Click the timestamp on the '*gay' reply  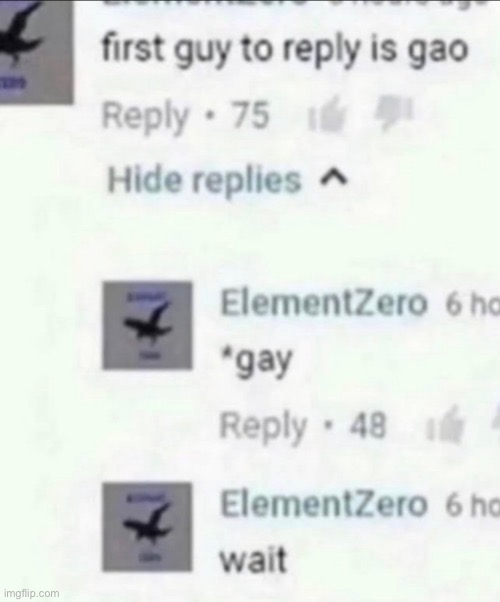click(x=473, y=305)
